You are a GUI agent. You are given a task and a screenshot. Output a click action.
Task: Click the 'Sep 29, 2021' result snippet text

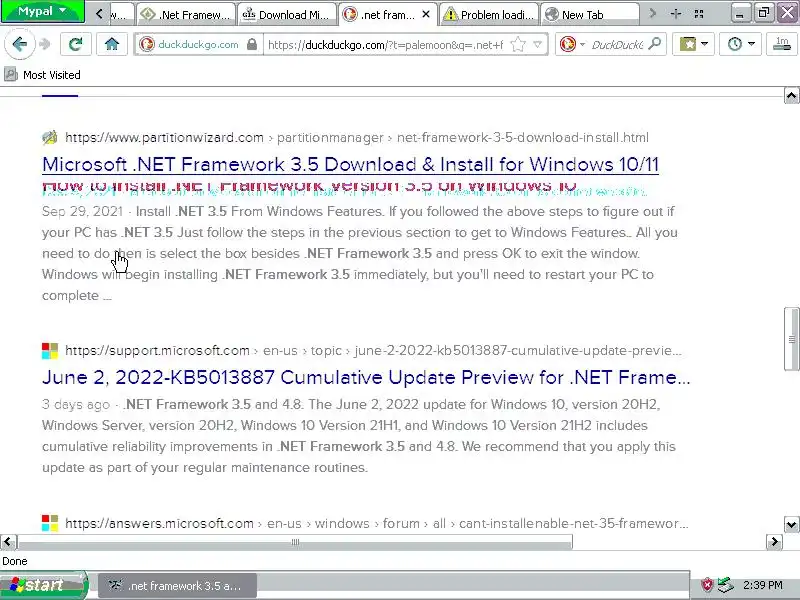click(82, 211)
